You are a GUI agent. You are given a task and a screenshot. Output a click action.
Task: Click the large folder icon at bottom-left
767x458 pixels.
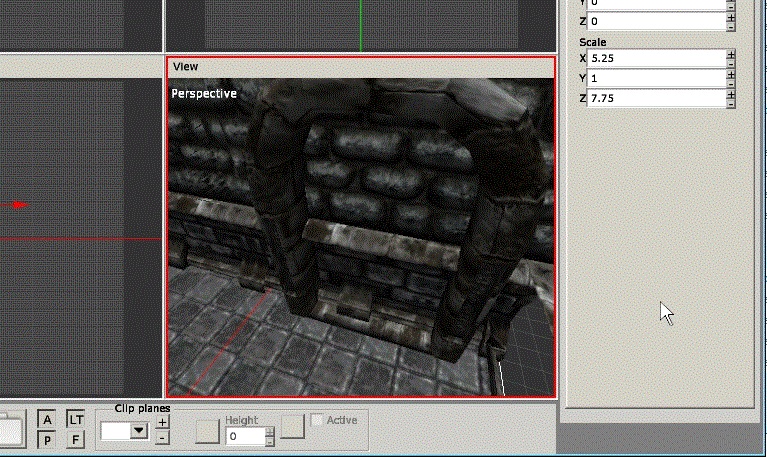click(x=10, y=430)
